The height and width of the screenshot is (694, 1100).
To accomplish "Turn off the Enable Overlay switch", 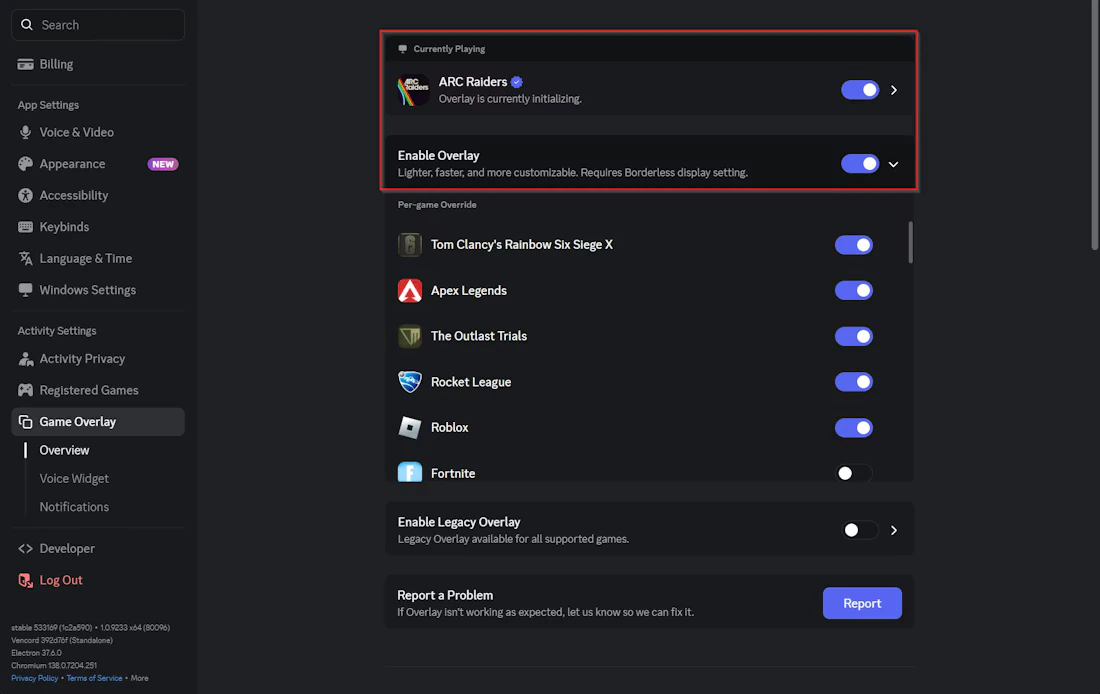I will (860, 164).
